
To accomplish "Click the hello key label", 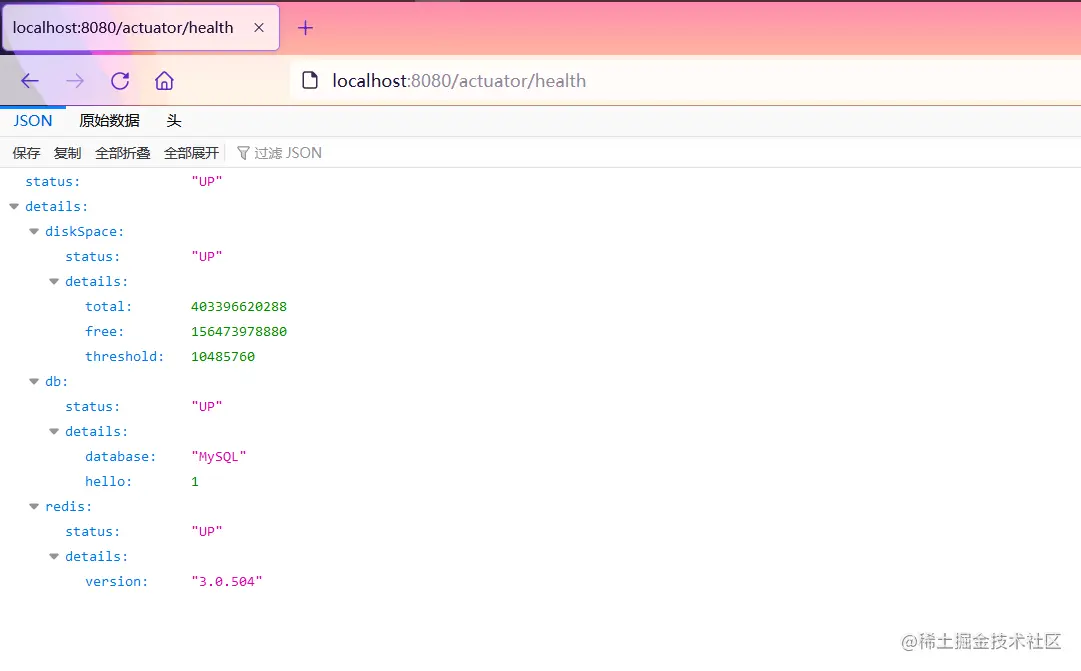I will (108, 481).
